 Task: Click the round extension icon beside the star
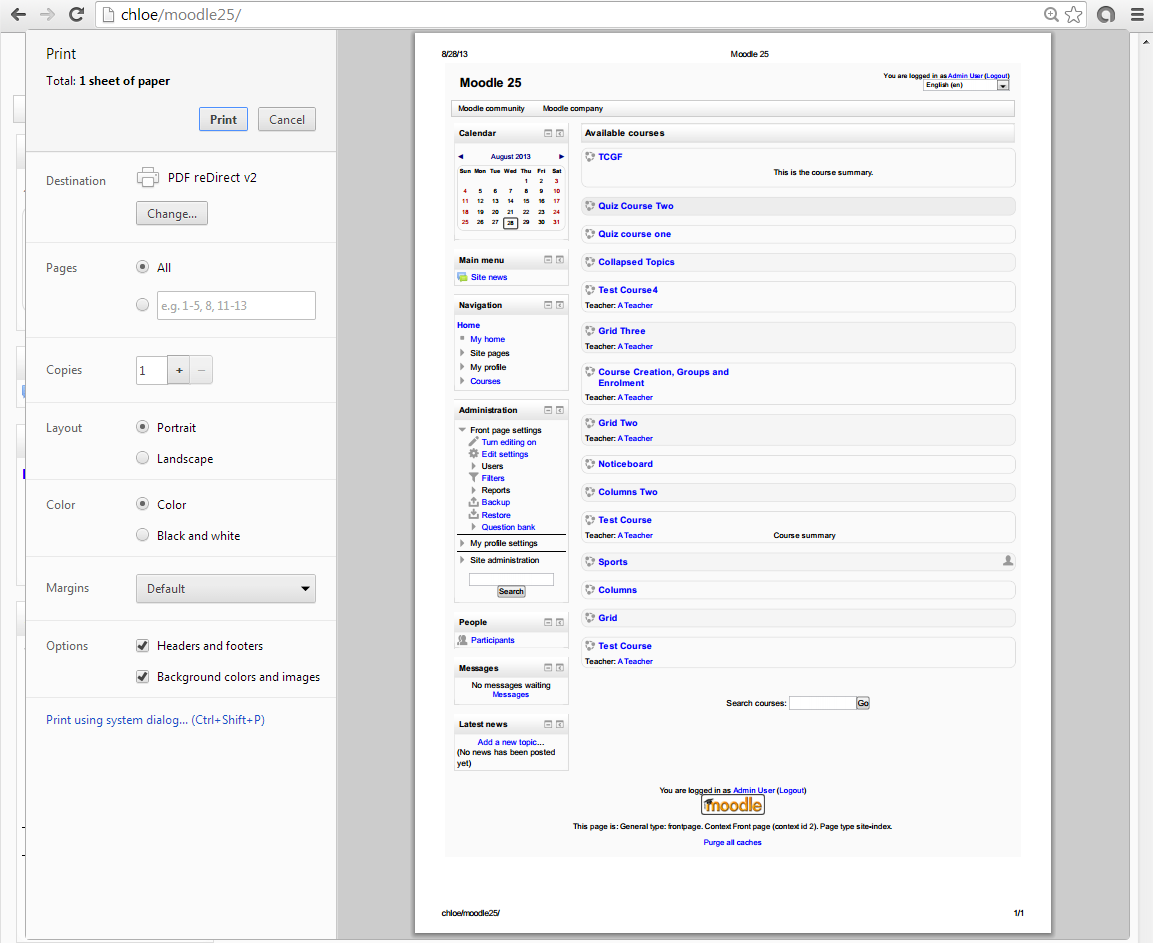coord(1106,14)
